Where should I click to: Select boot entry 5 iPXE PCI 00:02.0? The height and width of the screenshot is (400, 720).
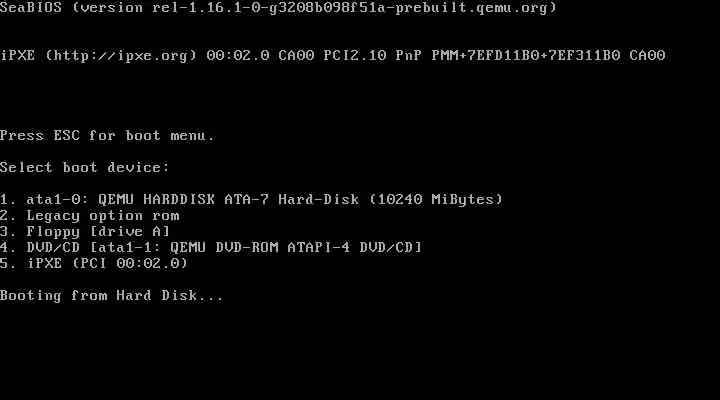tap(94, 263)
